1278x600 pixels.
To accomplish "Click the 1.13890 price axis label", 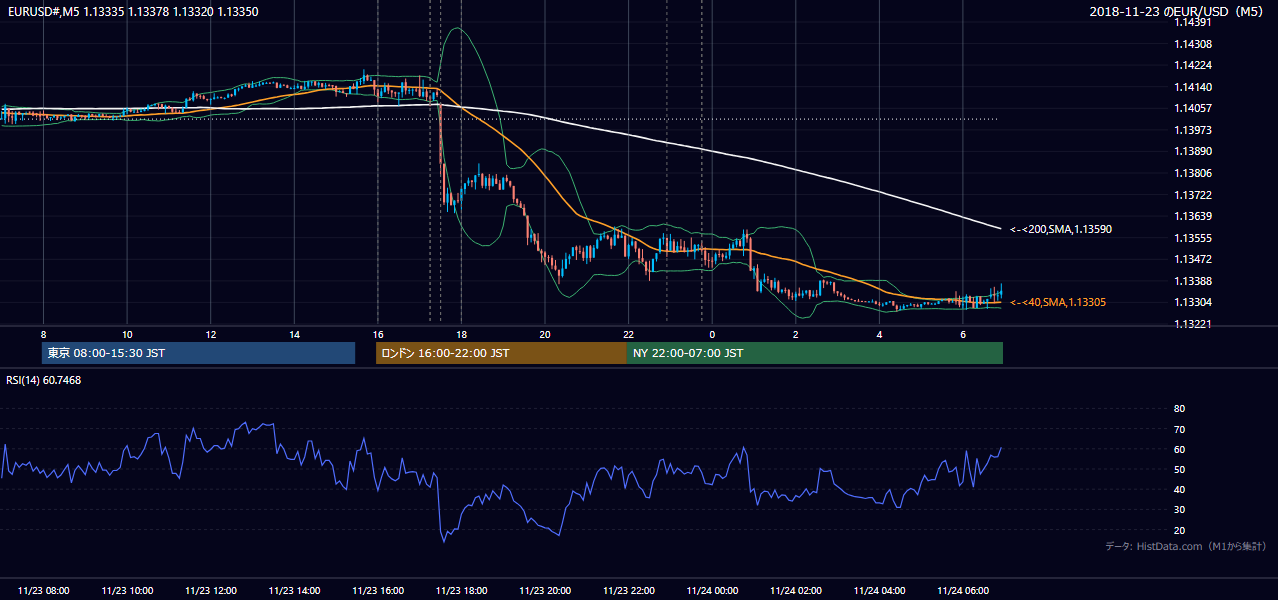I will tap(1194, 151).
